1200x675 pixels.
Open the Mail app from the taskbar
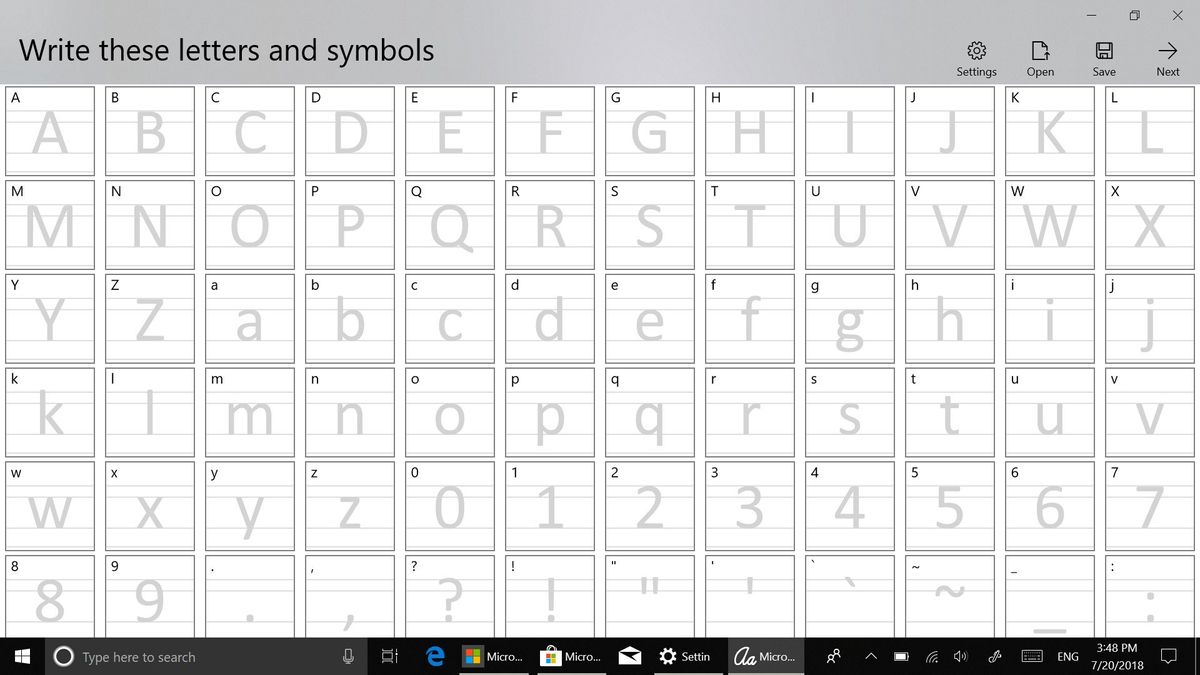click(x=629, y=657)
